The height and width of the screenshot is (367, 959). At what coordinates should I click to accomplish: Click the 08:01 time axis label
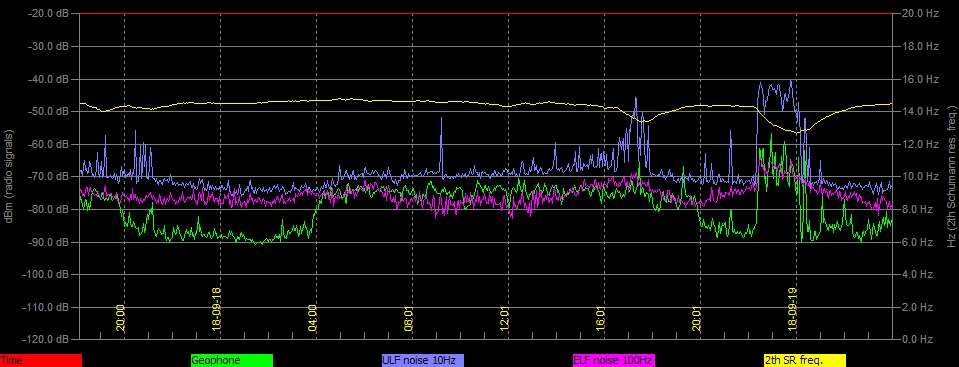[x=409, y=318]
